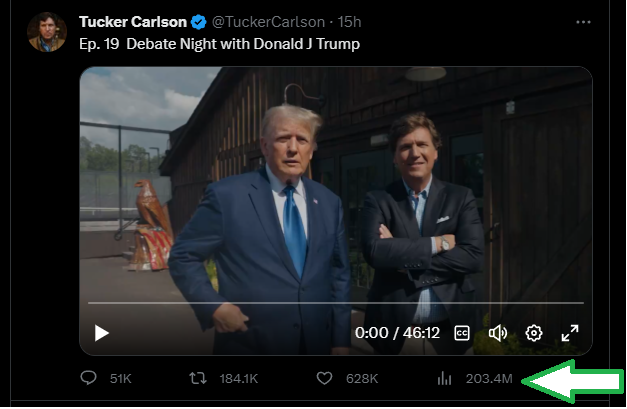627x409 pixels.
Task: Click Tucker Carlson's profile avatar
Action: (46, 33)
